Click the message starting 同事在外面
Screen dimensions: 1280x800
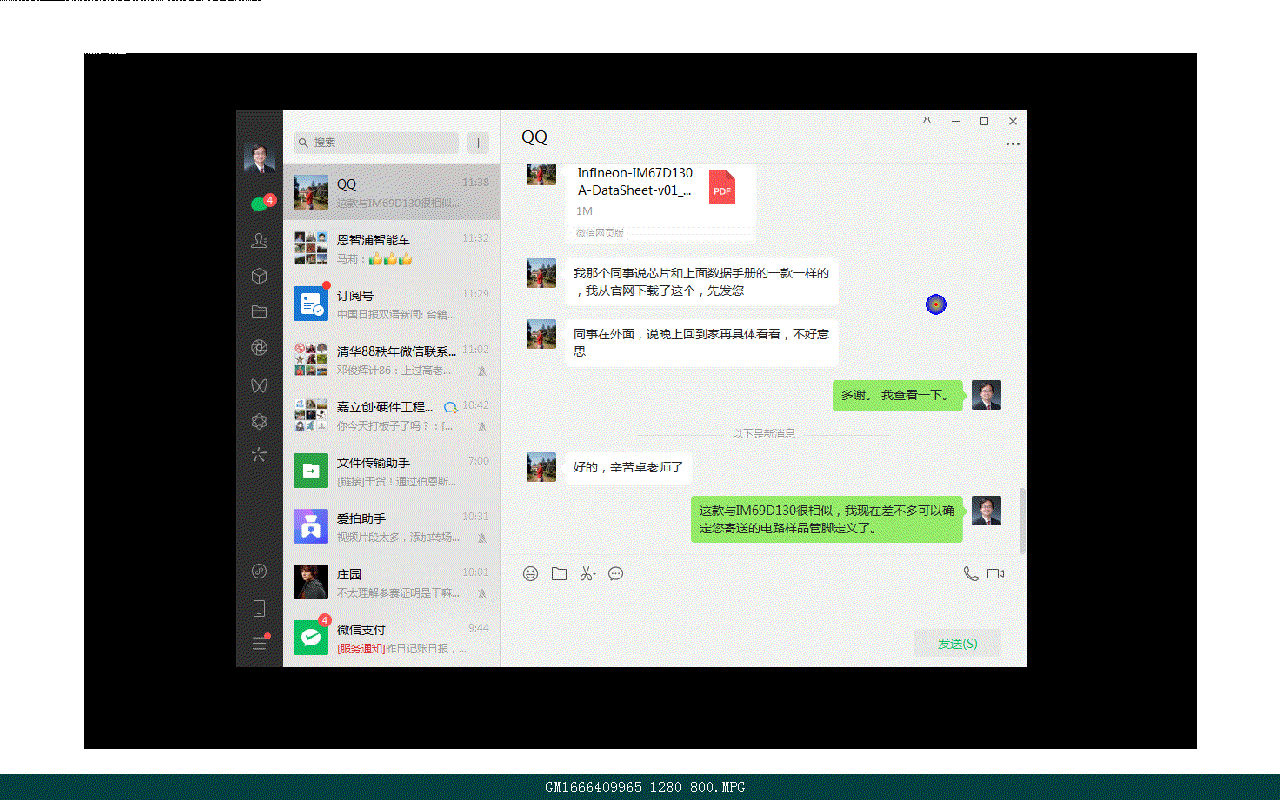pos(701,343)
